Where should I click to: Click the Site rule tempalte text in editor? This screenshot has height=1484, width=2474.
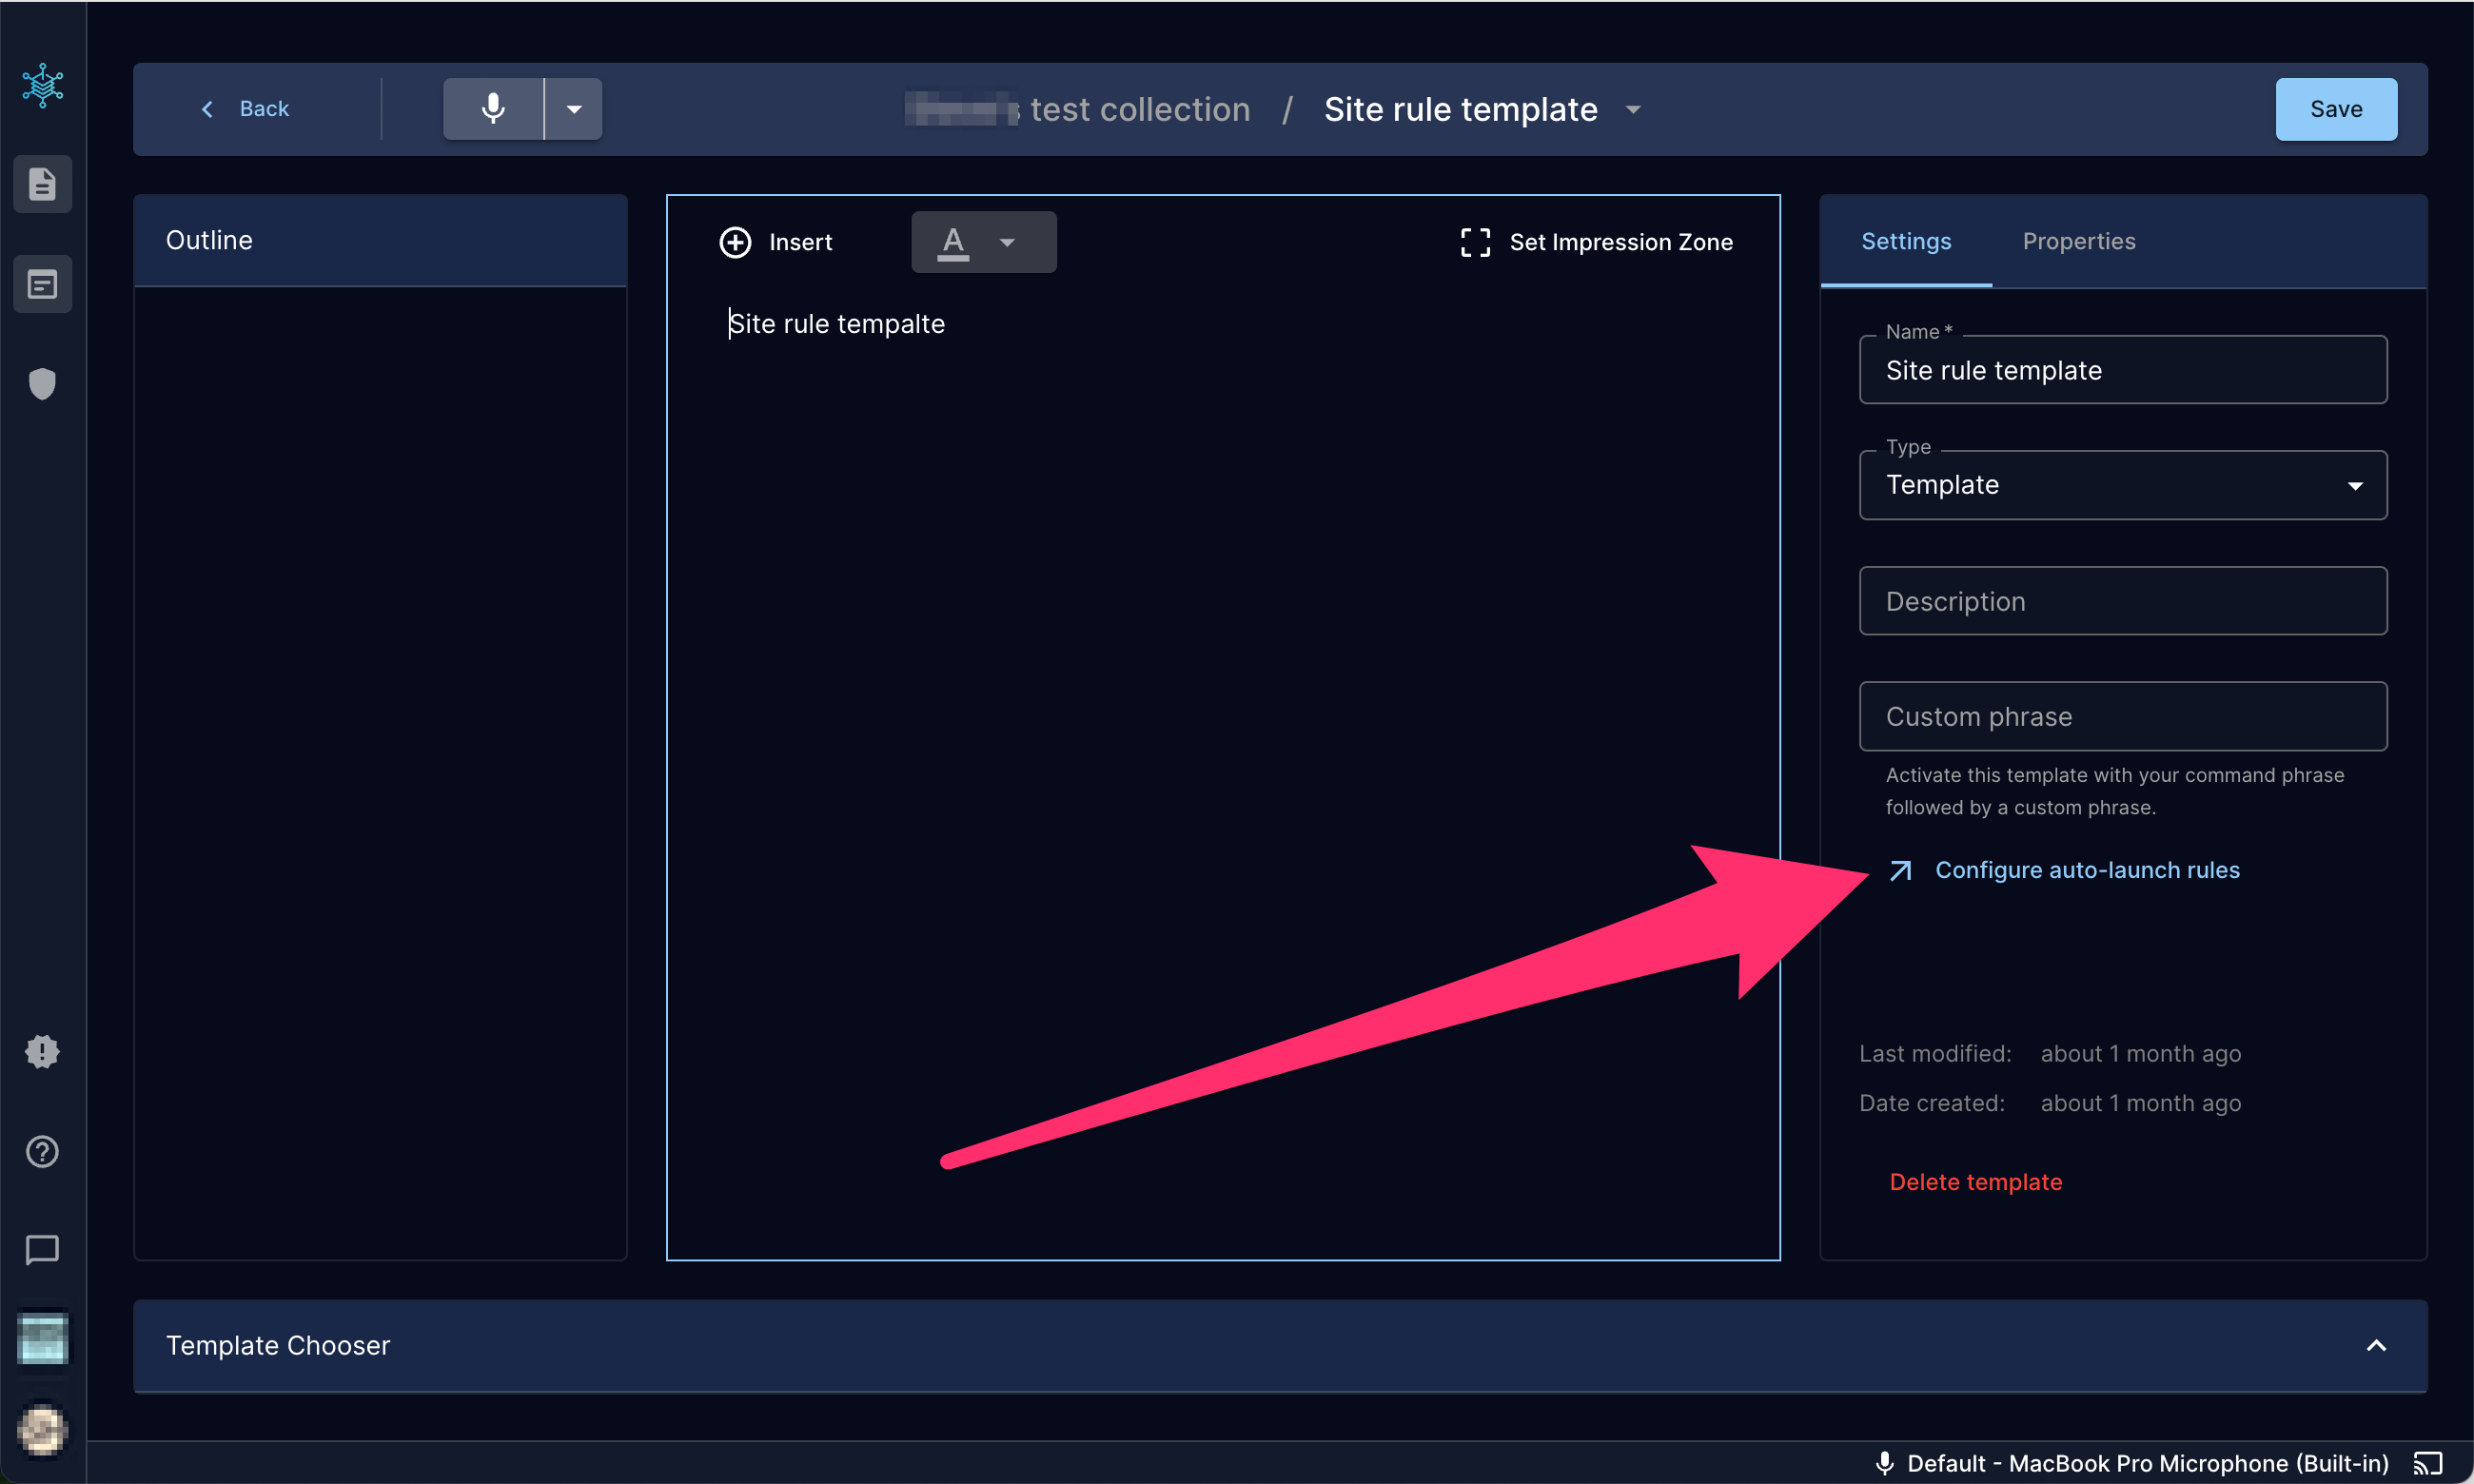[x=837, y=324]
